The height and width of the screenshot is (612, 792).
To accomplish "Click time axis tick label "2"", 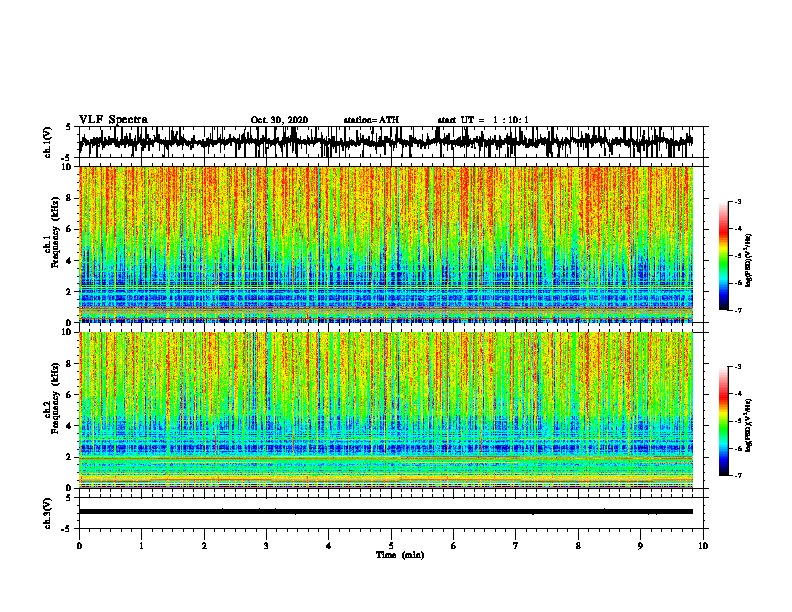I will [204, 546].
